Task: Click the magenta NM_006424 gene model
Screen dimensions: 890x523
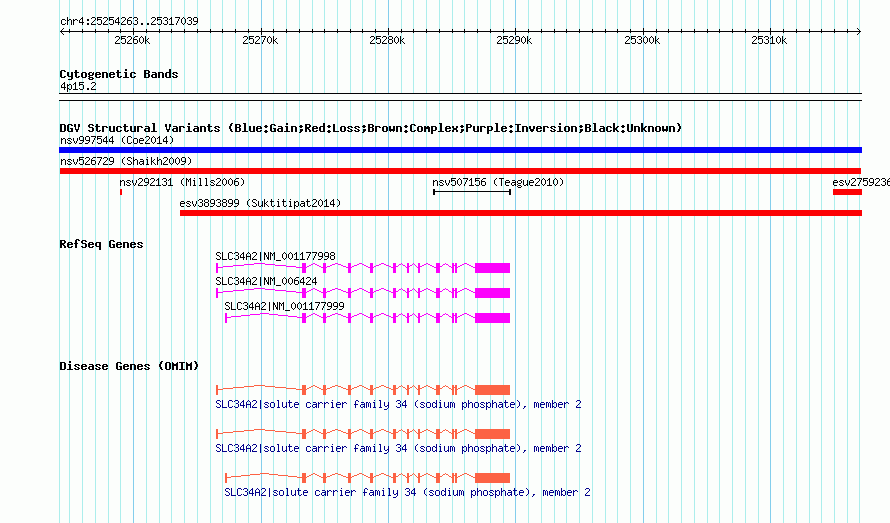Action: (363, 293)
